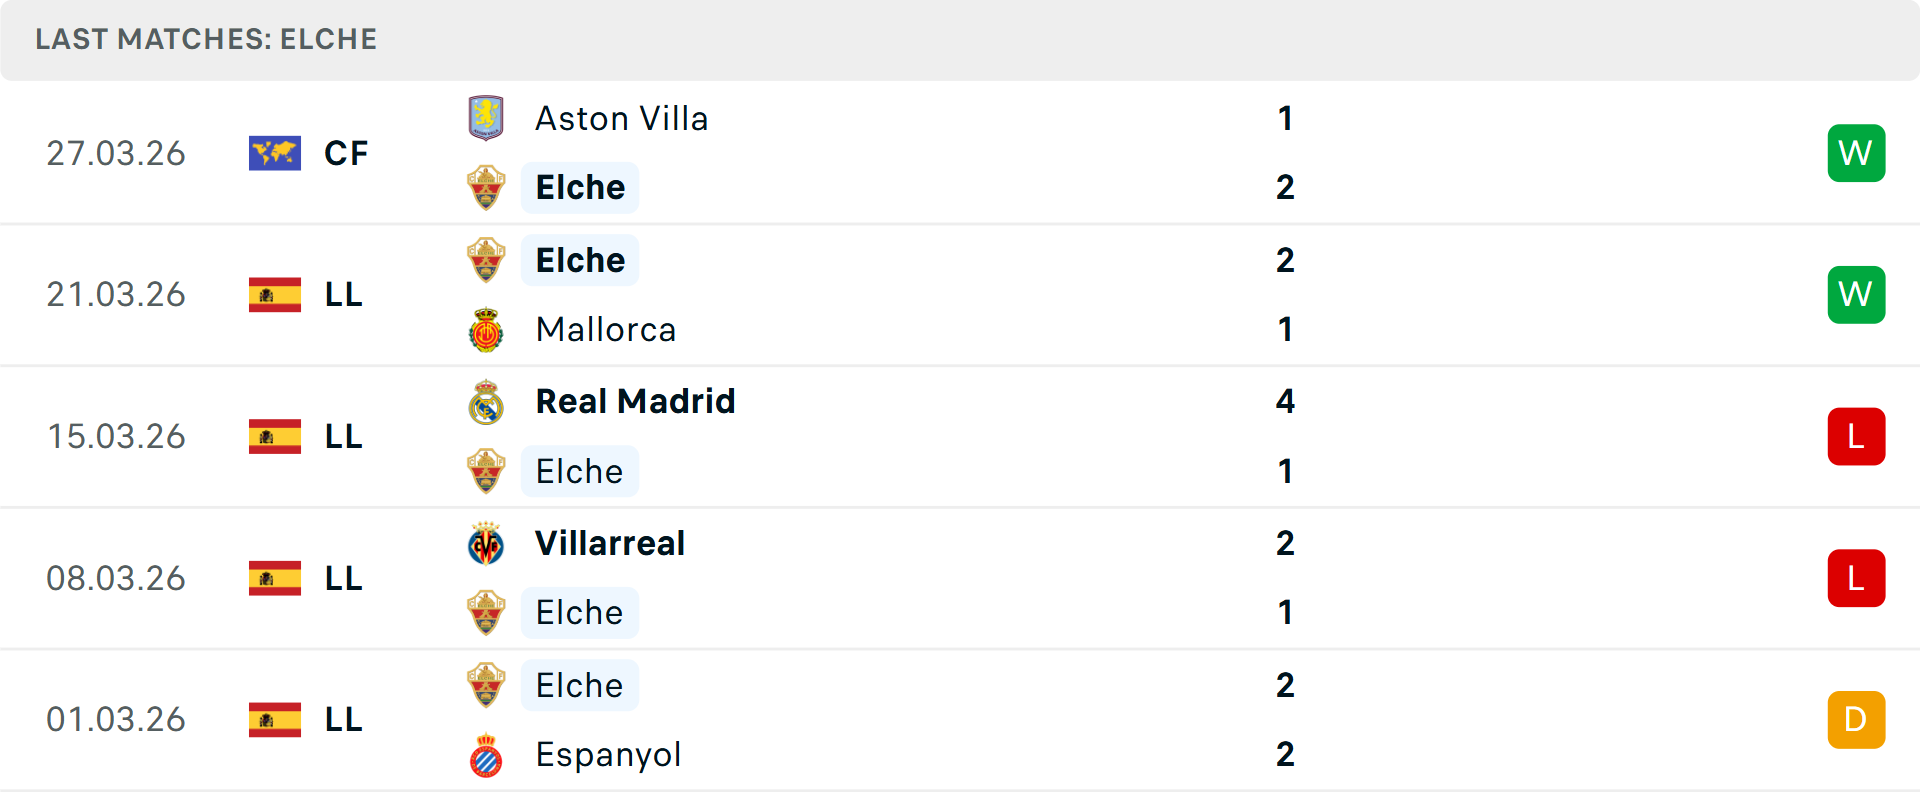Click Elche crest in Aston Villa match
This screenshot has width=1920, height=792.
(x=486, y=188)
